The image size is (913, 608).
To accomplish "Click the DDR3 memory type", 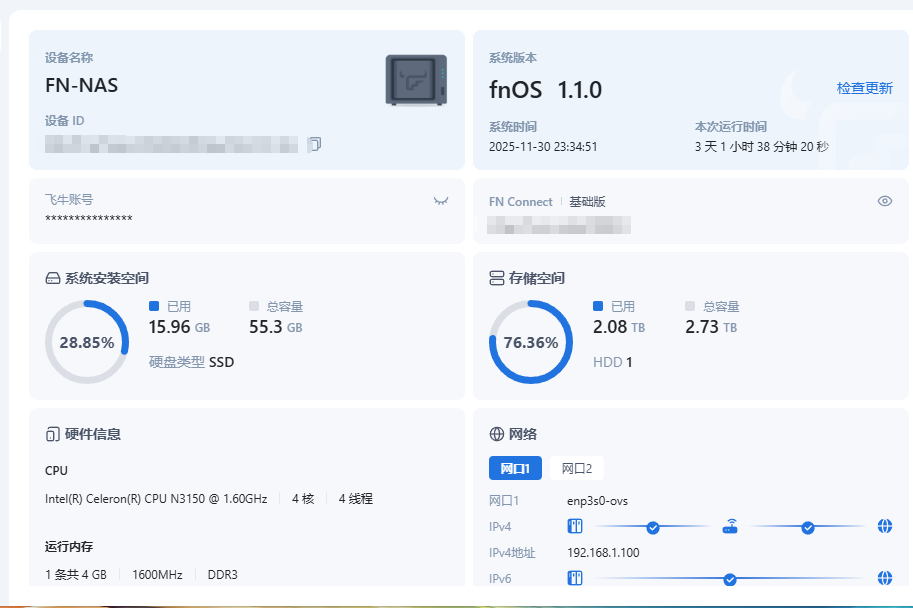I will [x=222, y=575].
